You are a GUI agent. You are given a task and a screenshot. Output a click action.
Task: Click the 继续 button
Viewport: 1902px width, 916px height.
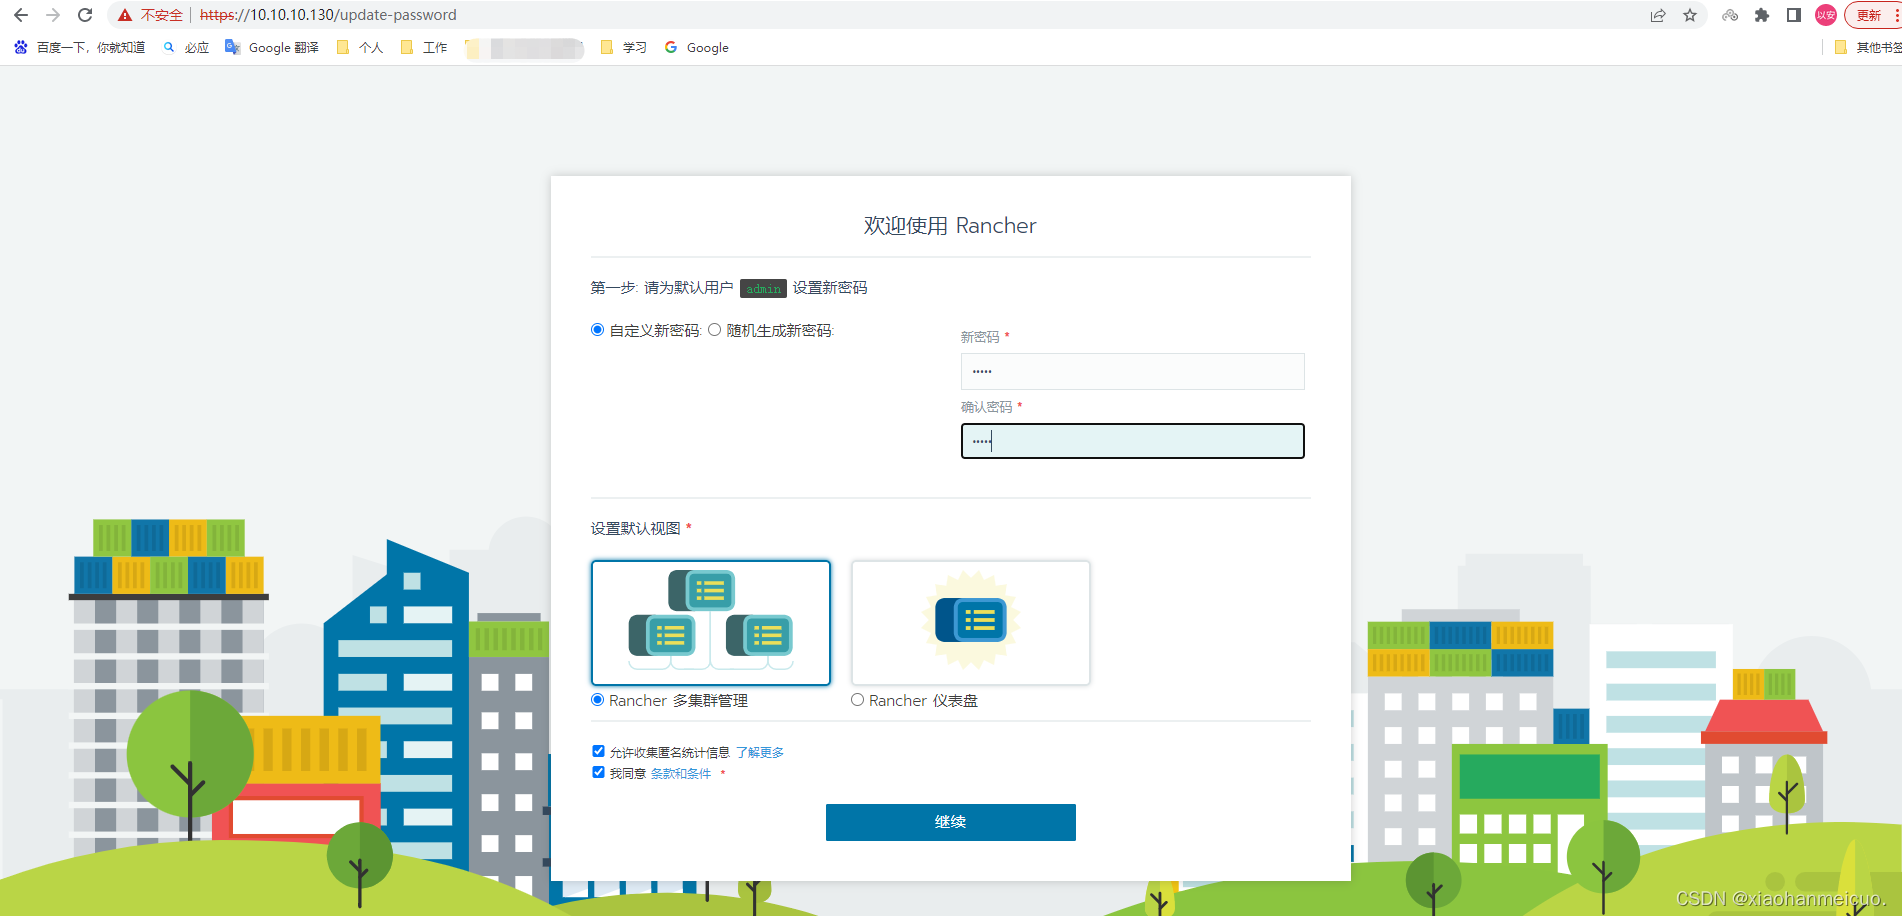951,822
